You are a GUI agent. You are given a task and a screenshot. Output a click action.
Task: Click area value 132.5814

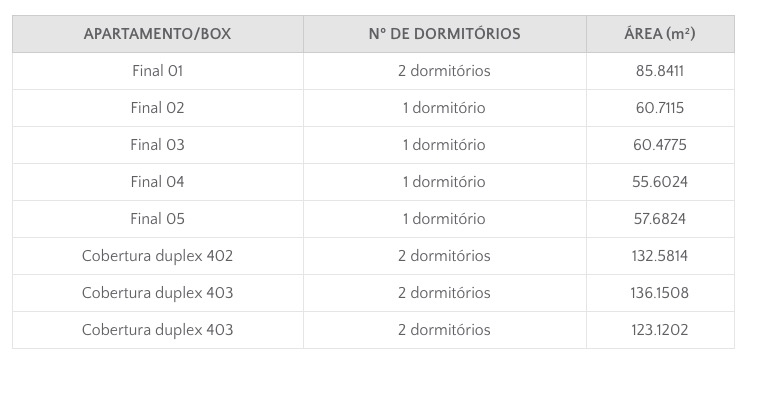pos(659,256)
